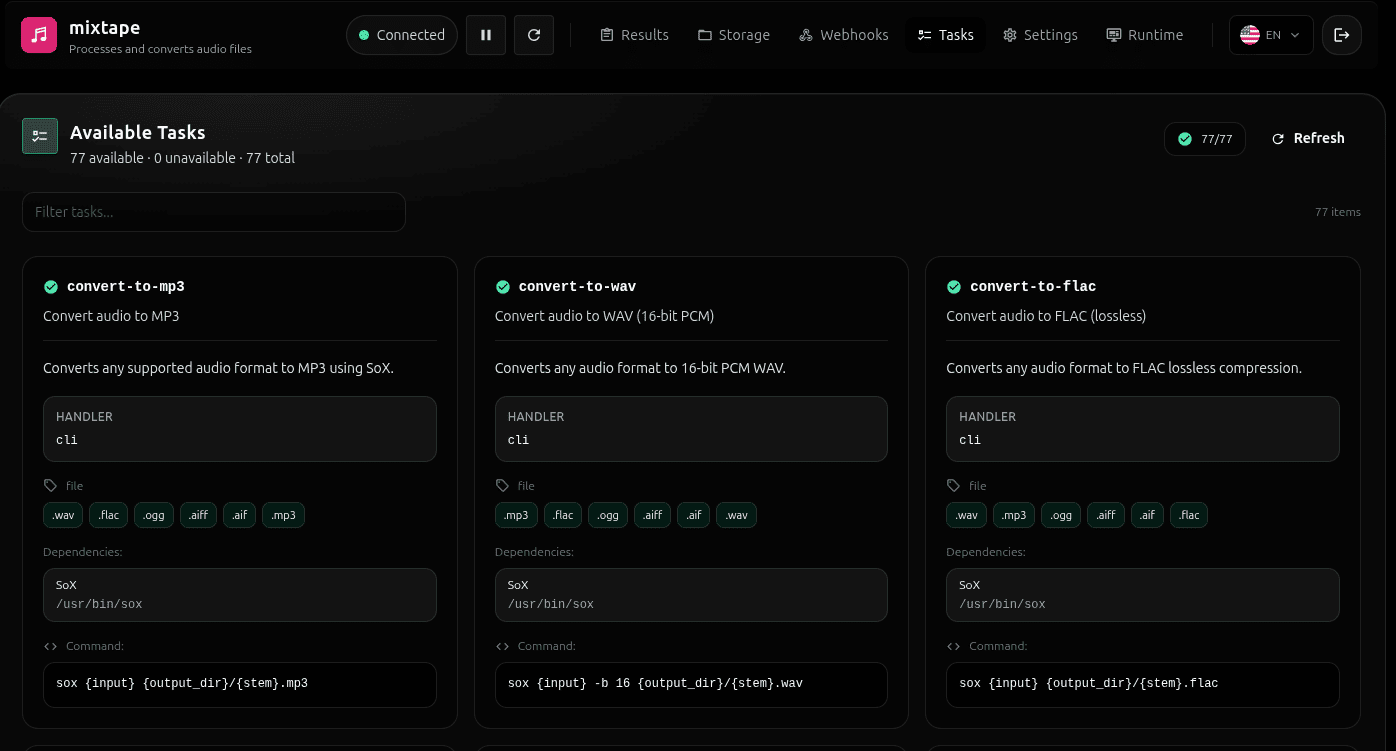Click the mixtape music note logo

tap(39, 35)
